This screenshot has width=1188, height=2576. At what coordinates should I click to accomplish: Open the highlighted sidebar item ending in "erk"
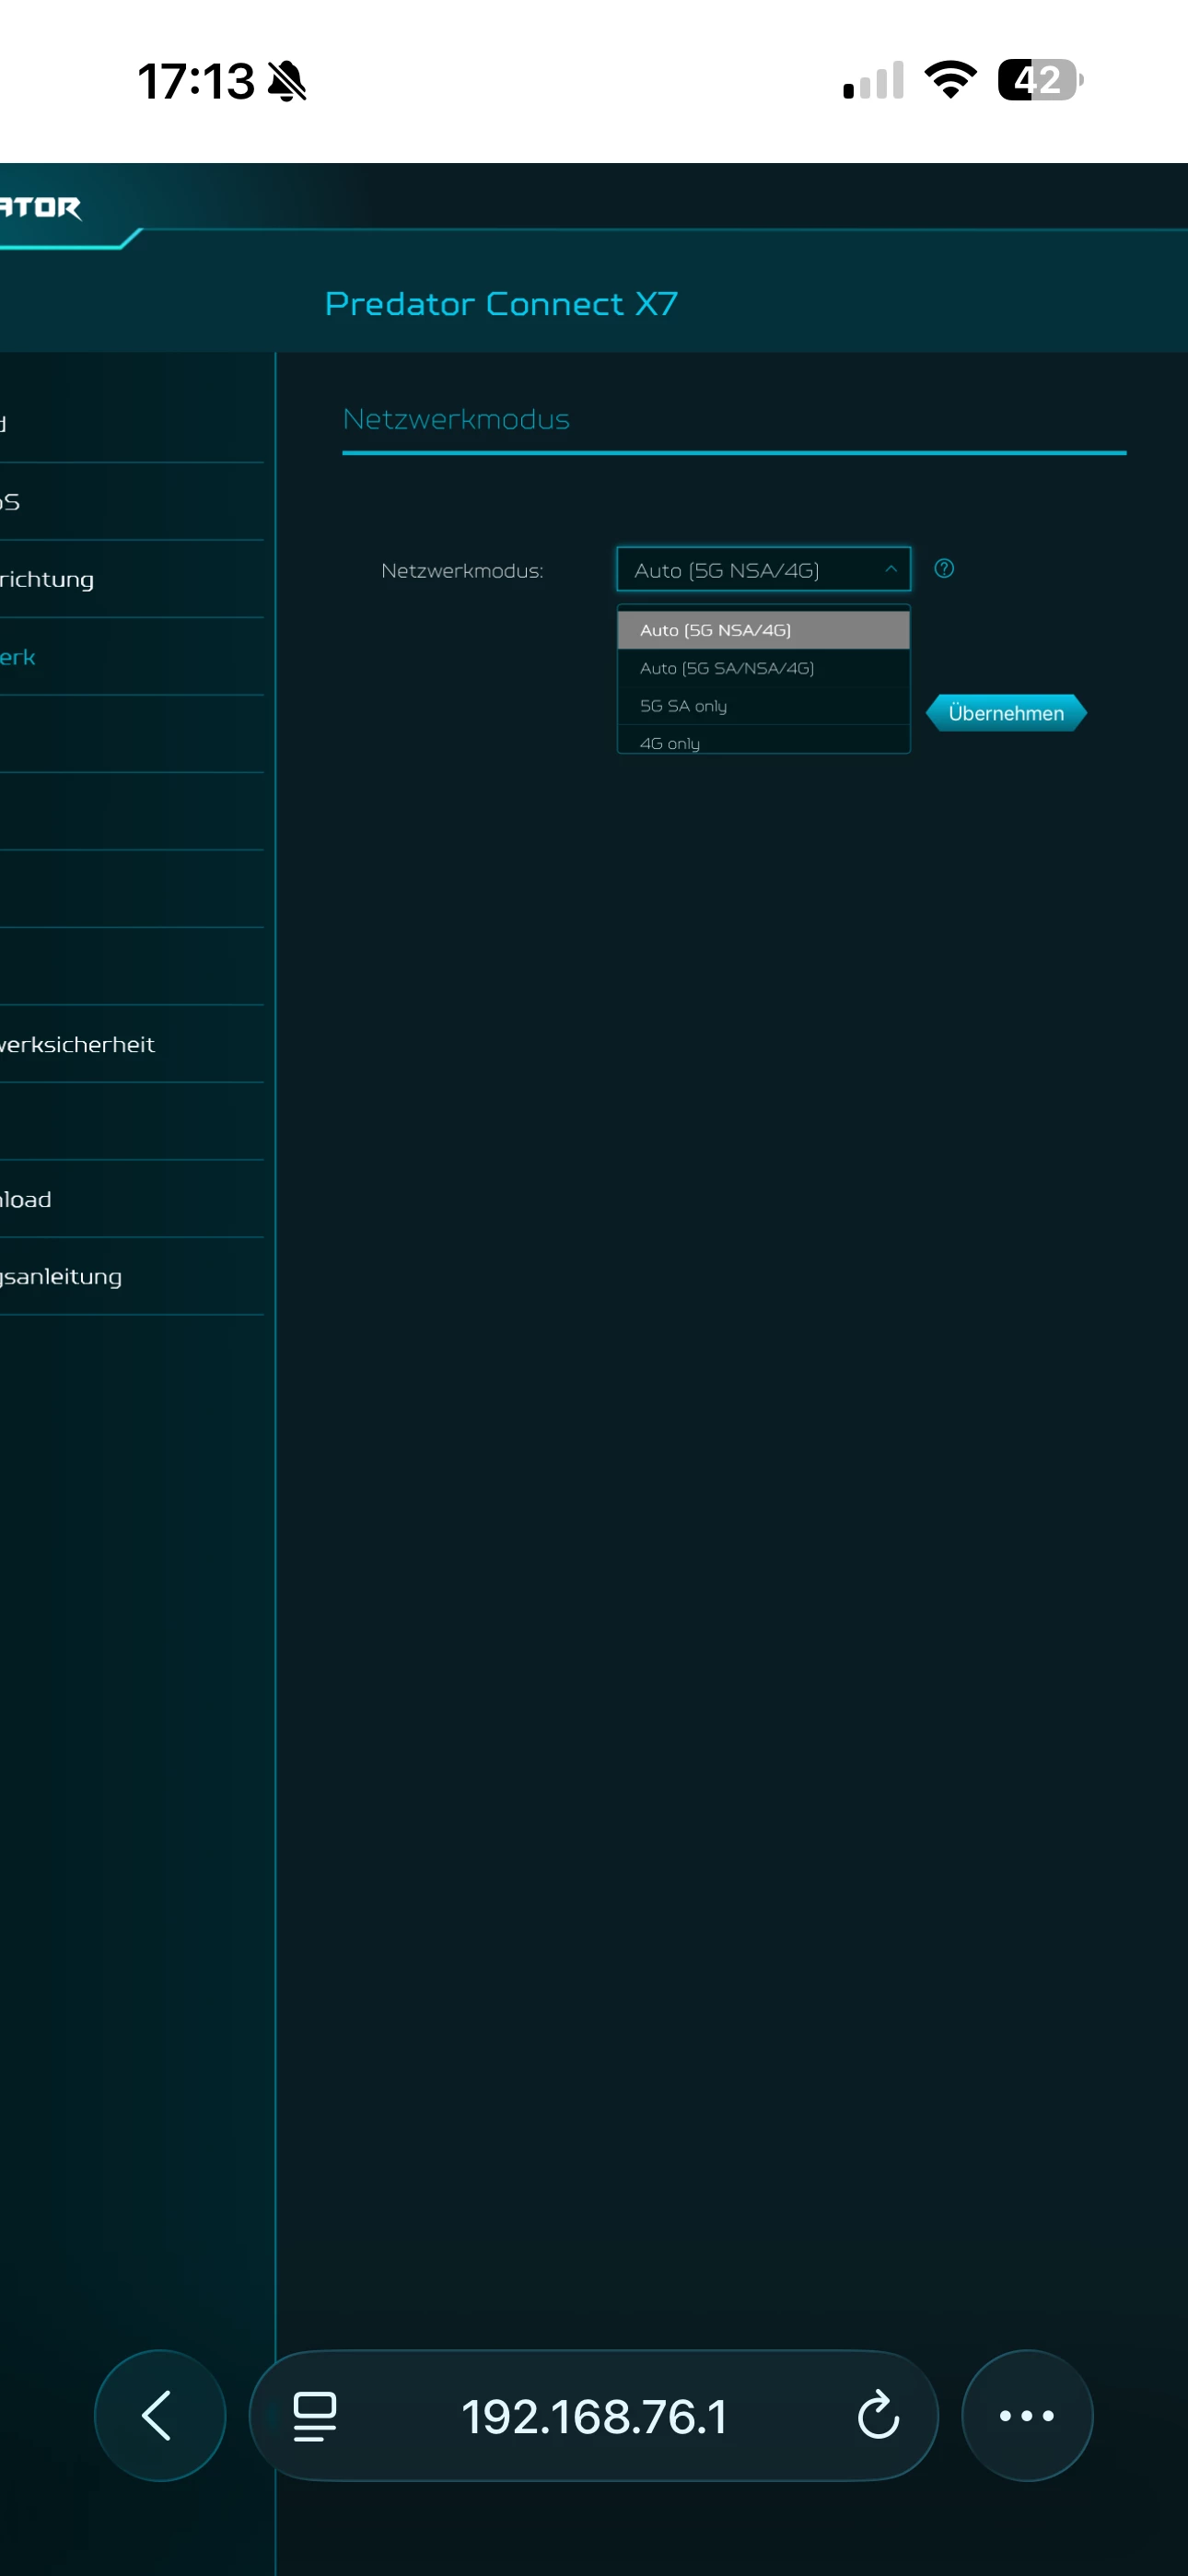[x=132, y=657]
